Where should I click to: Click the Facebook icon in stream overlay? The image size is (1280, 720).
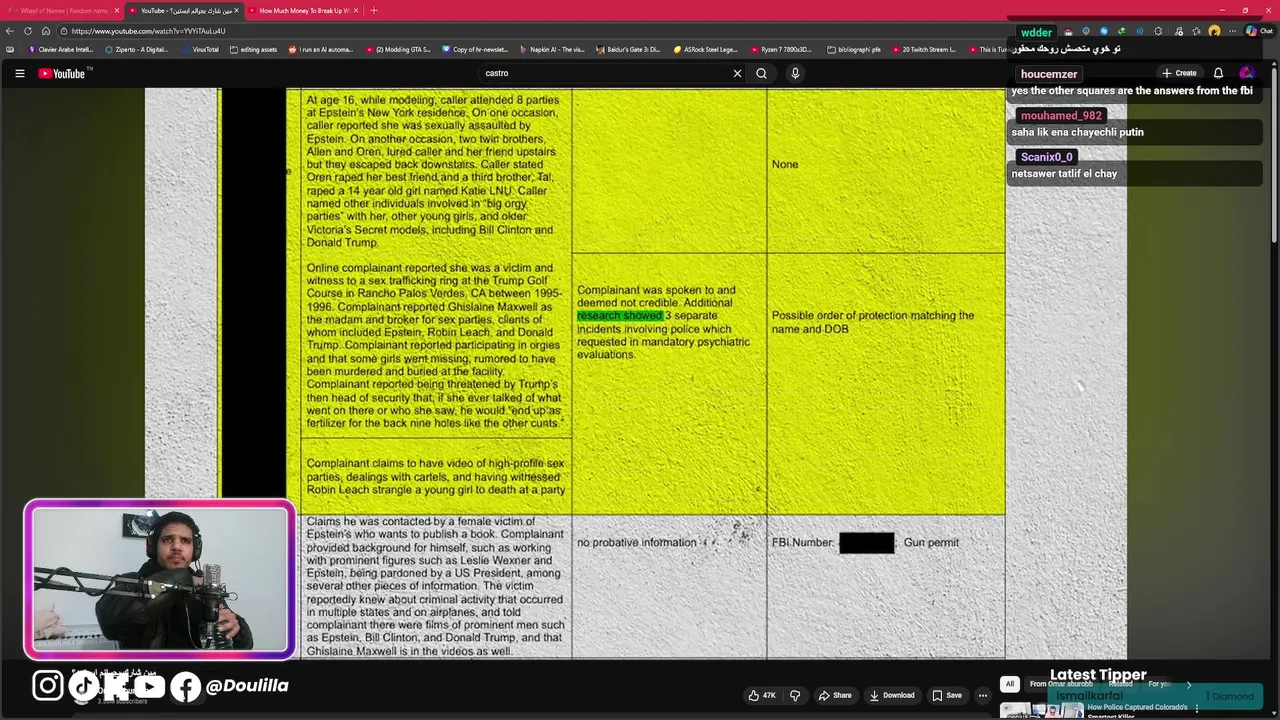click(x=185, y=686)
